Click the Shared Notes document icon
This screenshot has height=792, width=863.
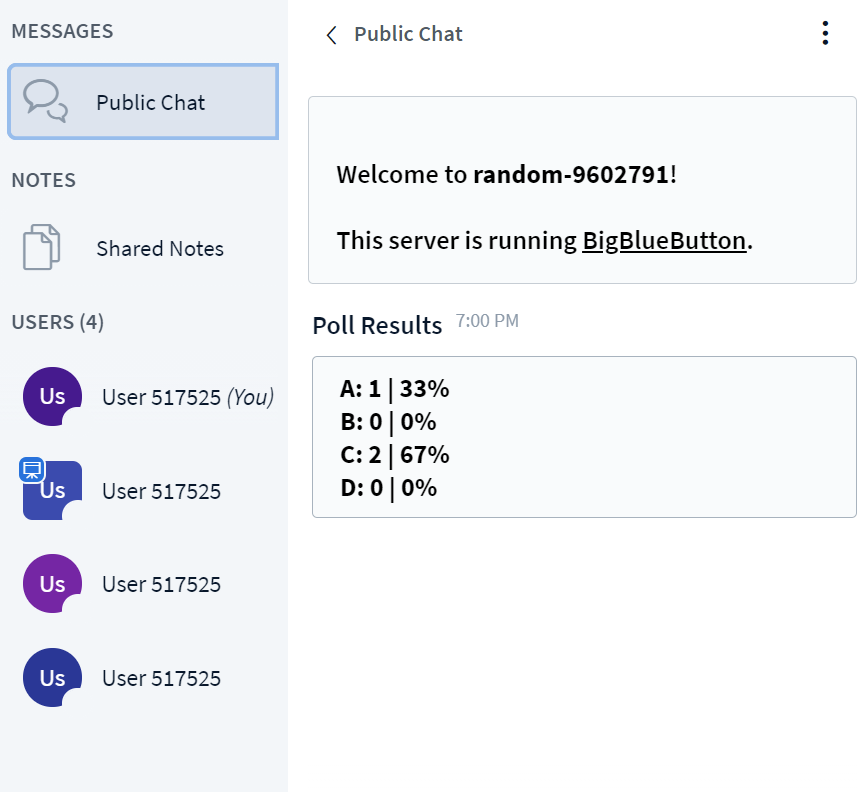[x=42, y=248]
